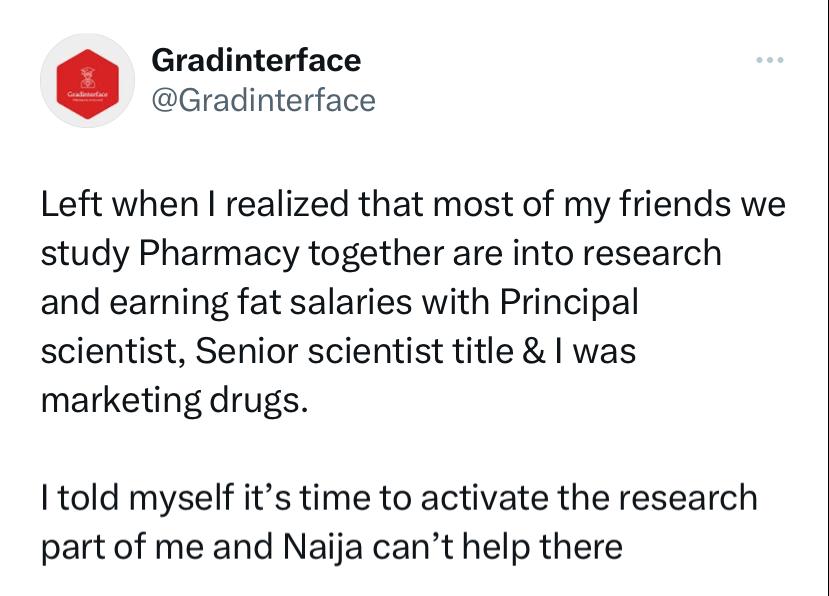The width and height of the screenshot is (829, 596).
Task: Click the phrase marketing drugs
Action: (x=174, y=400)
